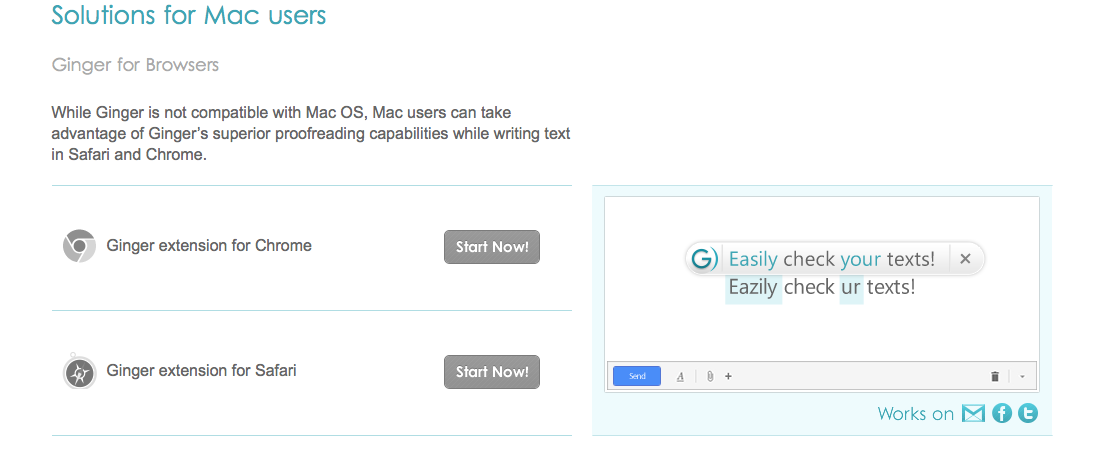Viewport: 1107px width, 457px height.
Task: Click the plus icon in the compose toolbar
Action: (728, 377)
